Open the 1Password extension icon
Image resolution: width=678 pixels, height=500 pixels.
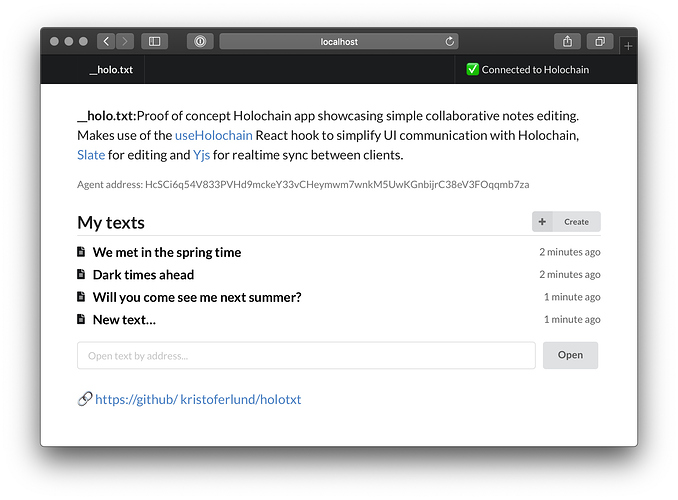pyautogui.click(x=200, y=42)
